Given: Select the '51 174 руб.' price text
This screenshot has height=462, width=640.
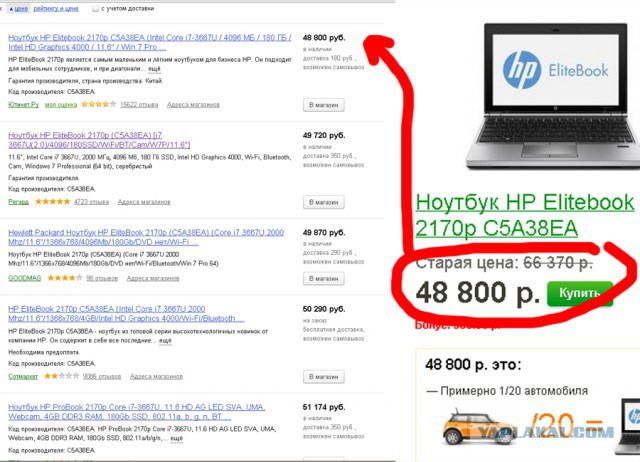Looking at the screenshot, I should [324, 407].
